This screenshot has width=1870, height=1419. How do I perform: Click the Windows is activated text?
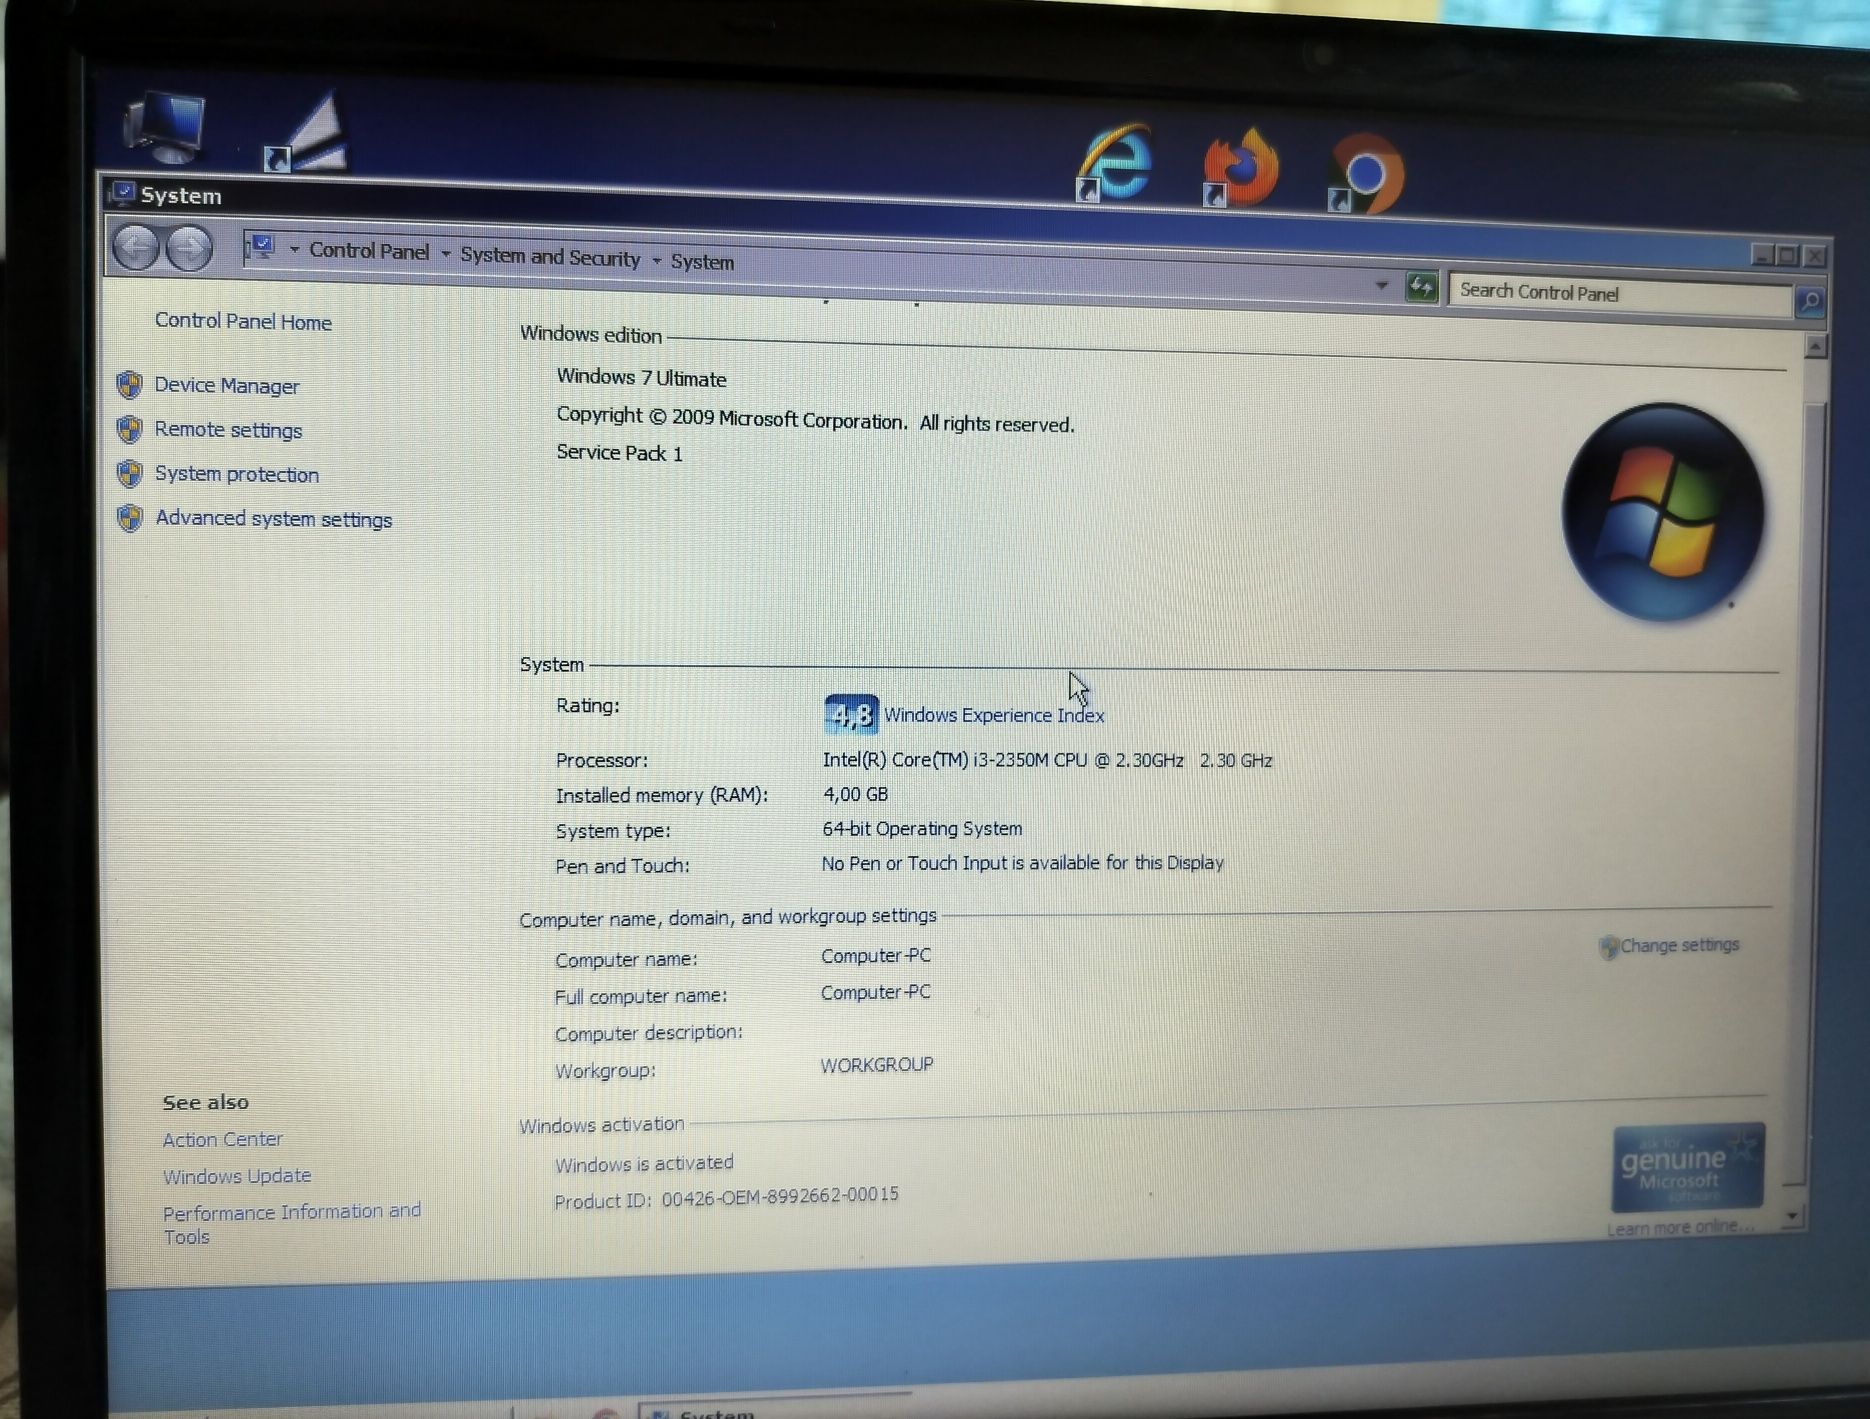coord(644,1164)
